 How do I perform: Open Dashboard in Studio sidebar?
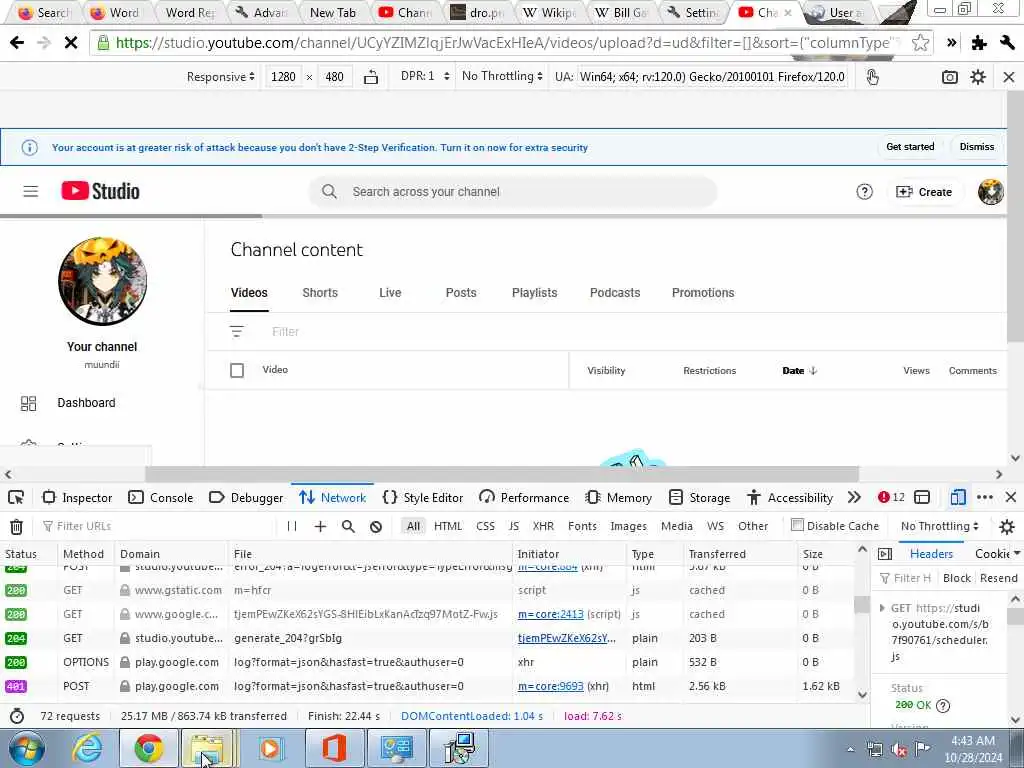tap(86, 403)
